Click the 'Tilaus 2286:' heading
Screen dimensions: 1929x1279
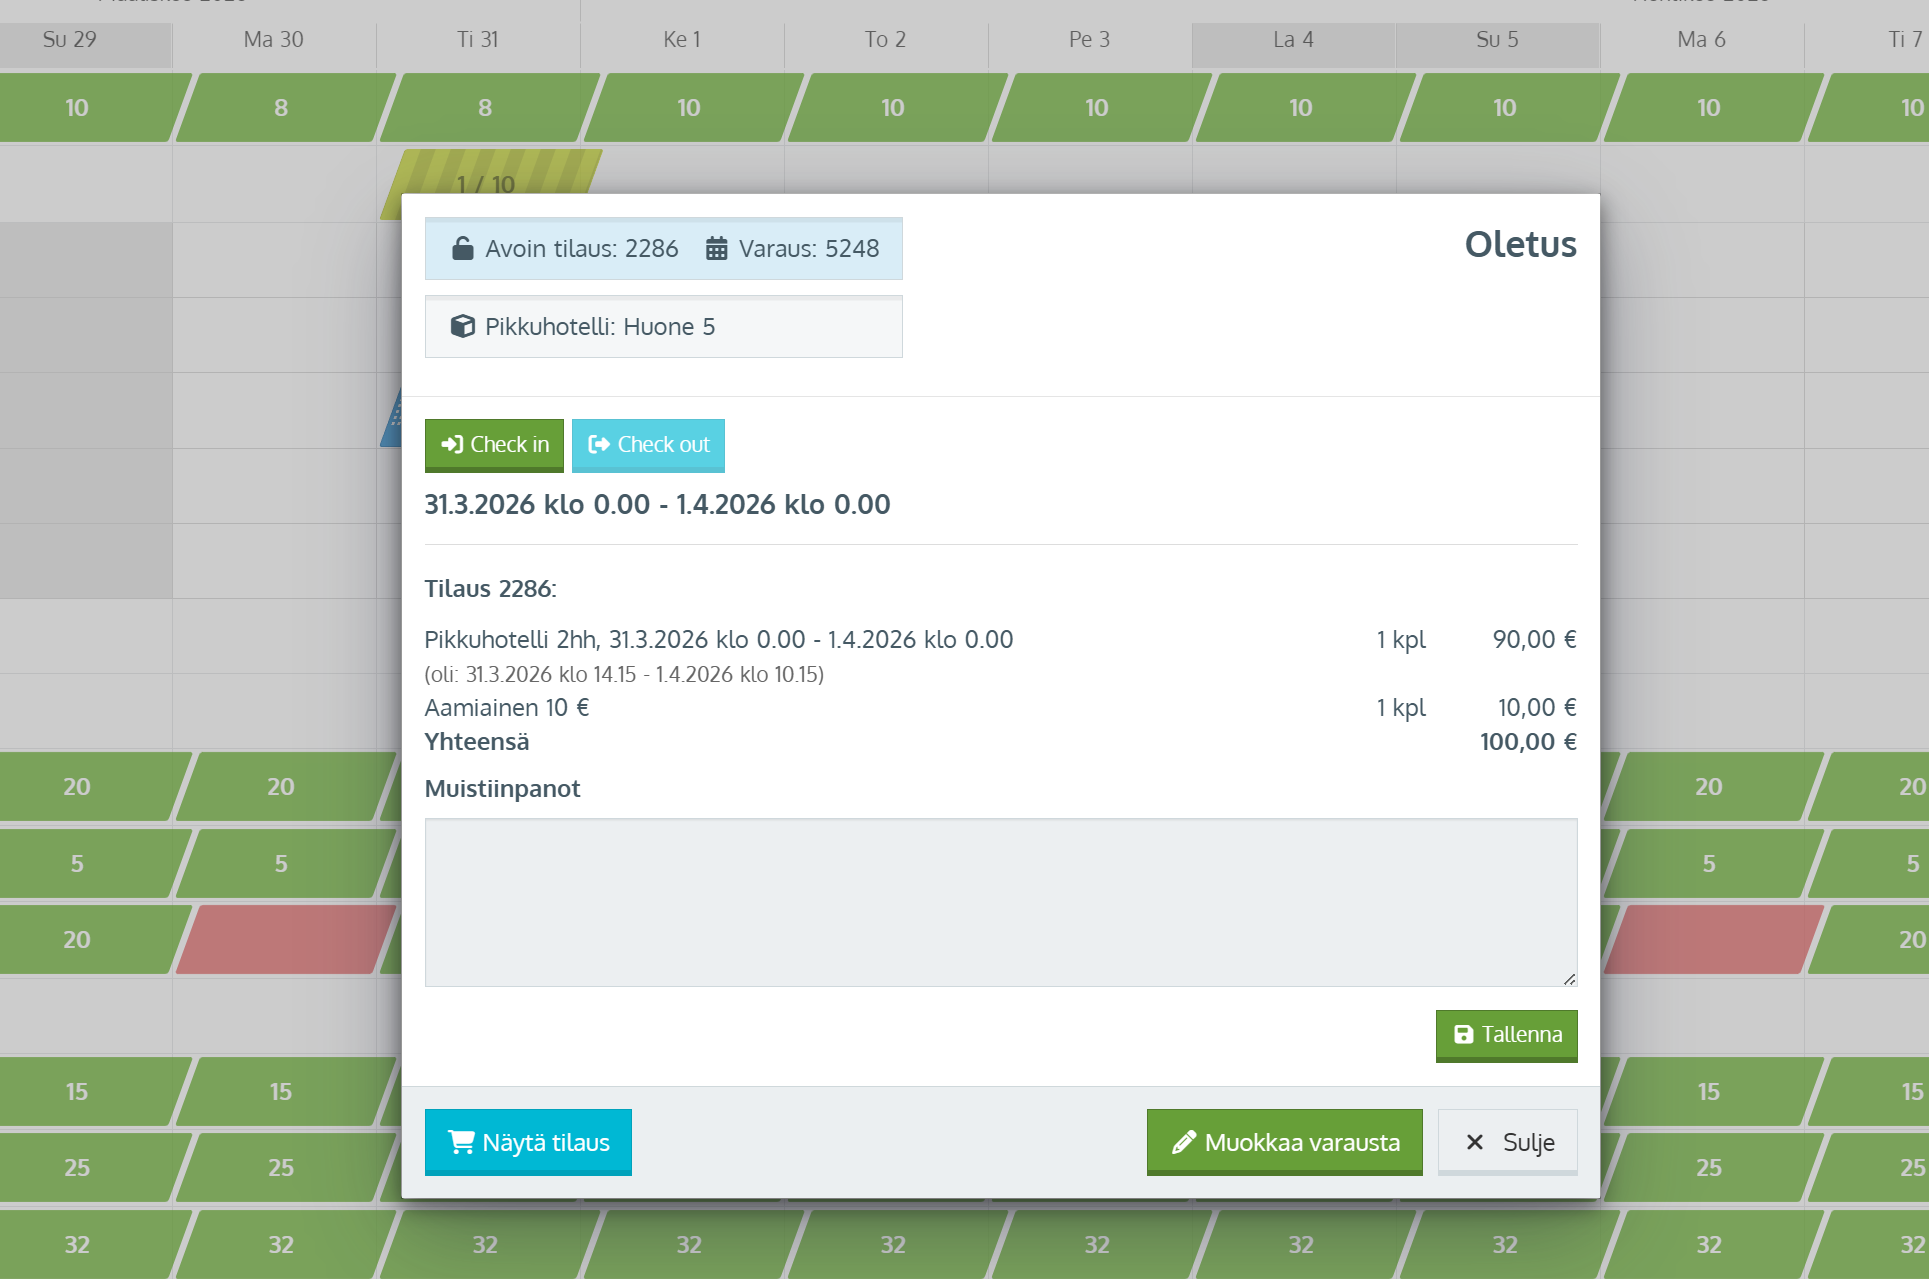pos(491,588)
